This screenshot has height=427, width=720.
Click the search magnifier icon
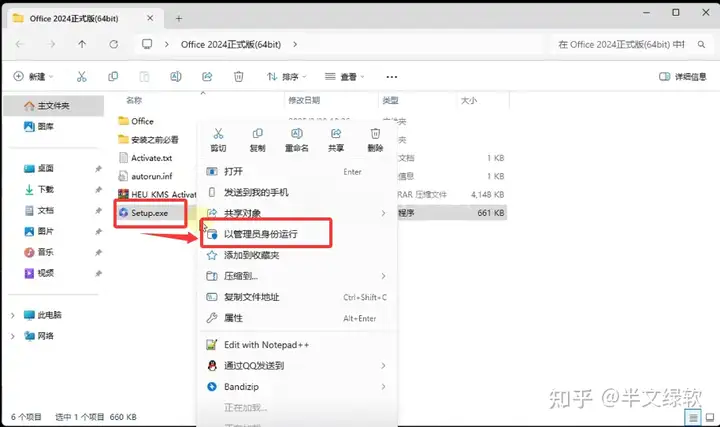[x=701, y=45]
